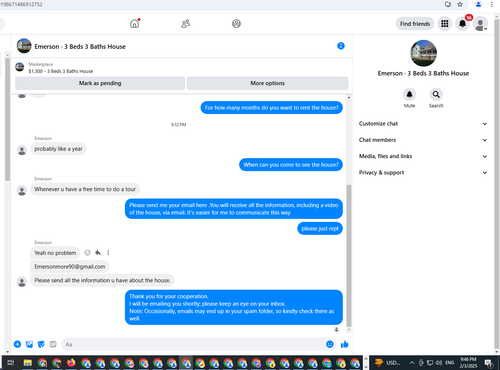This screenshot has width=500, height=370.
Task: Click the 'Thank you for your cooperation' message
Action: coord(234,307)
